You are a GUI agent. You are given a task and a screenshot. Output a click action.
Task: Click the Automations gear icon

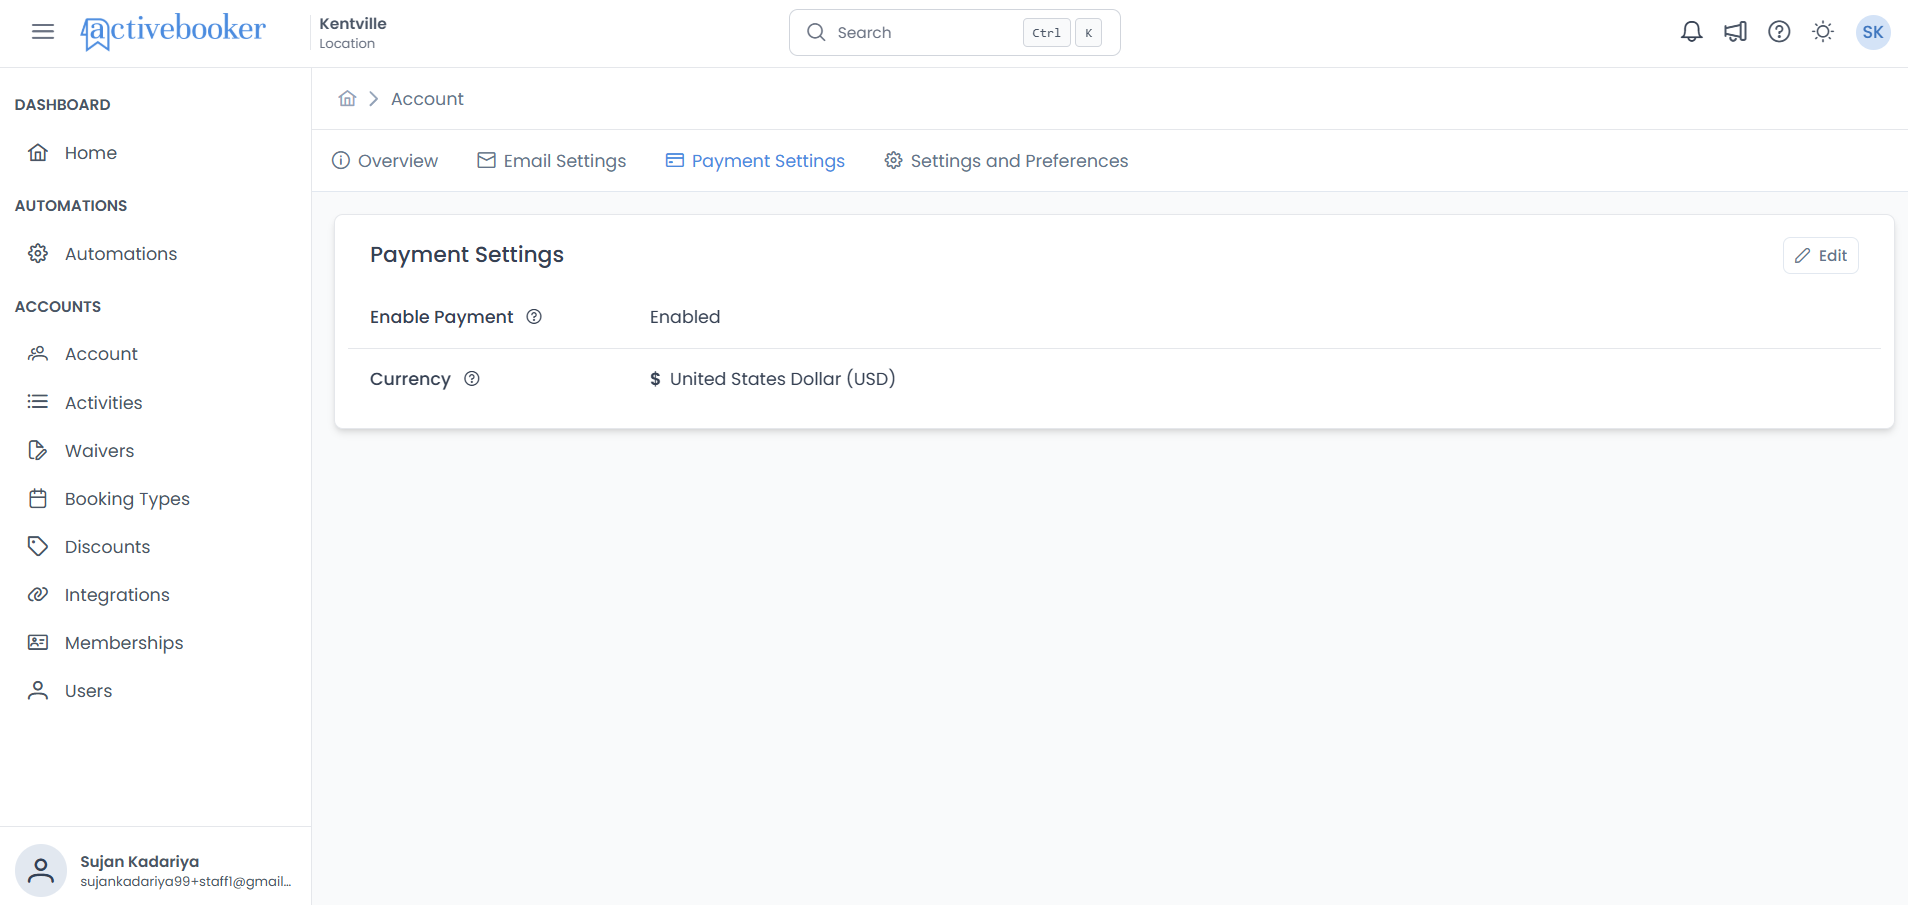[x=38, y=253]
